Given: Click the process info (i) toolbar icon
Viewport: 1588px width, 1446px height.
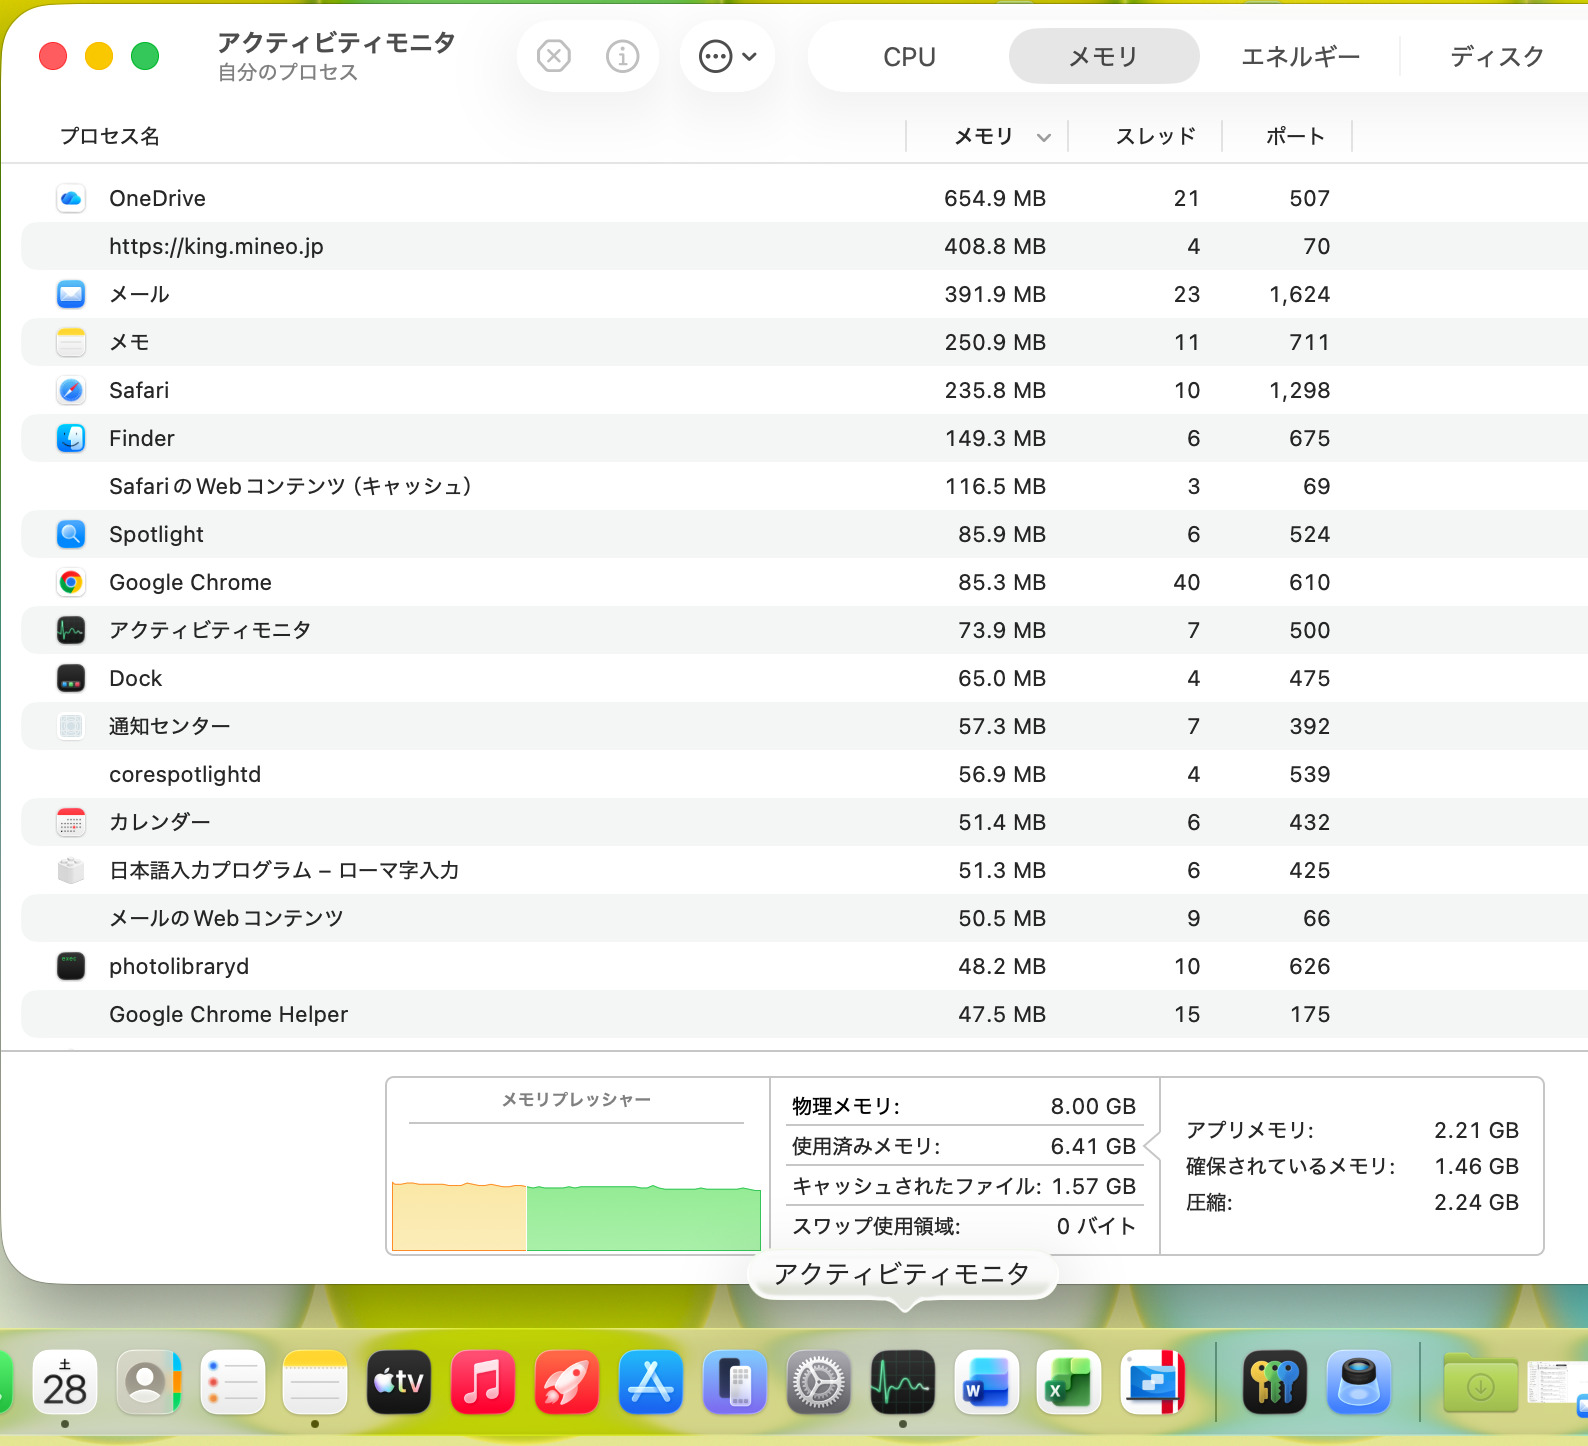Looking at the screenshot, I should click(x=622, y=56).
